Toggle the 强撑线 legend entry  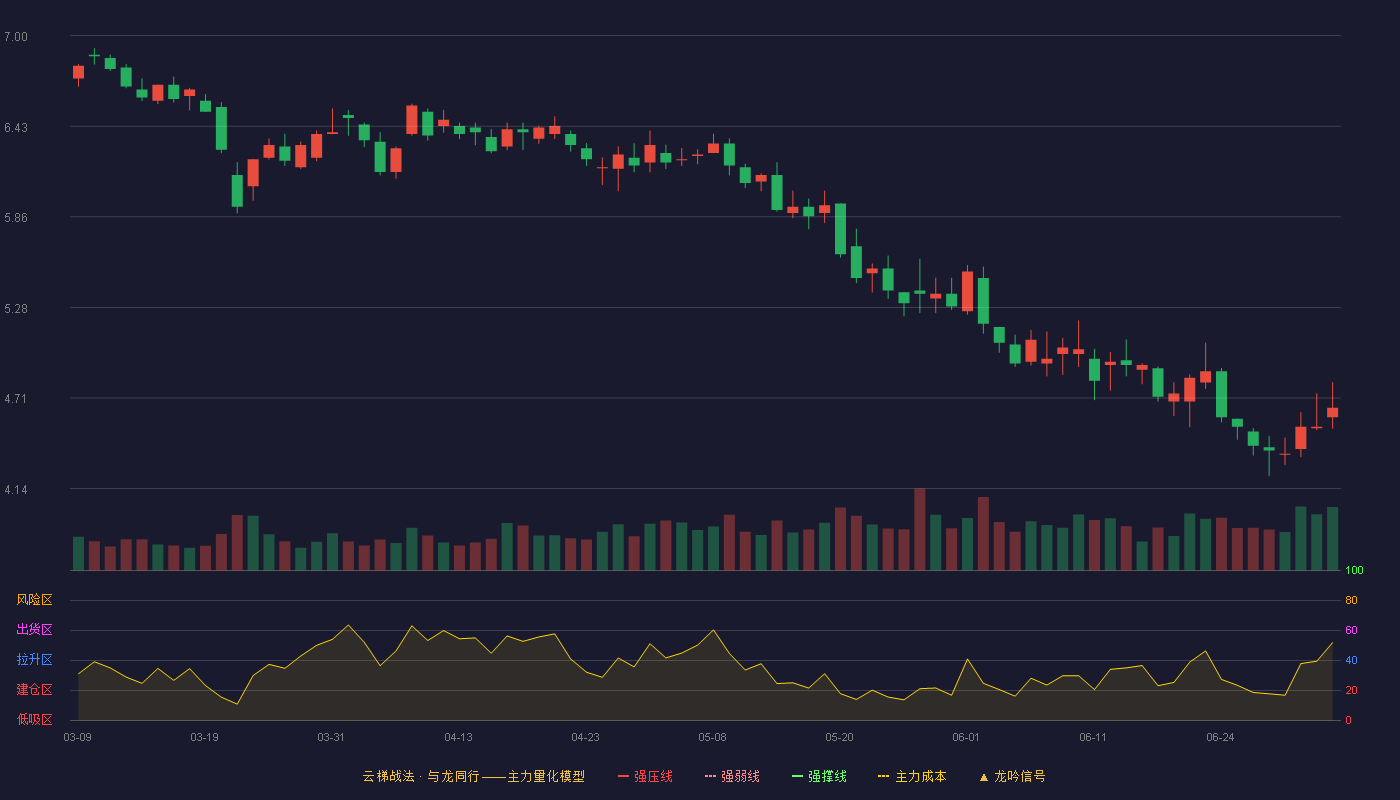[x=819, y=776]
